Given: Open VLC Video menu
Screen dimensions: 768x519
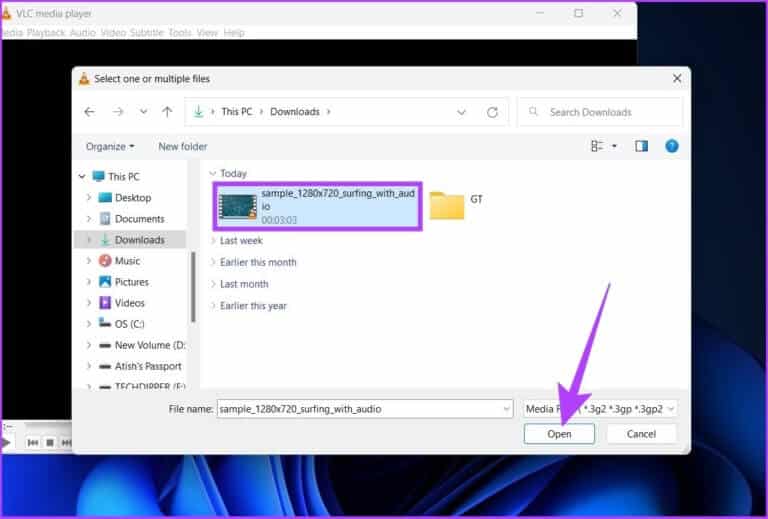Looking at the screenshot, I should tap(113, 33).
